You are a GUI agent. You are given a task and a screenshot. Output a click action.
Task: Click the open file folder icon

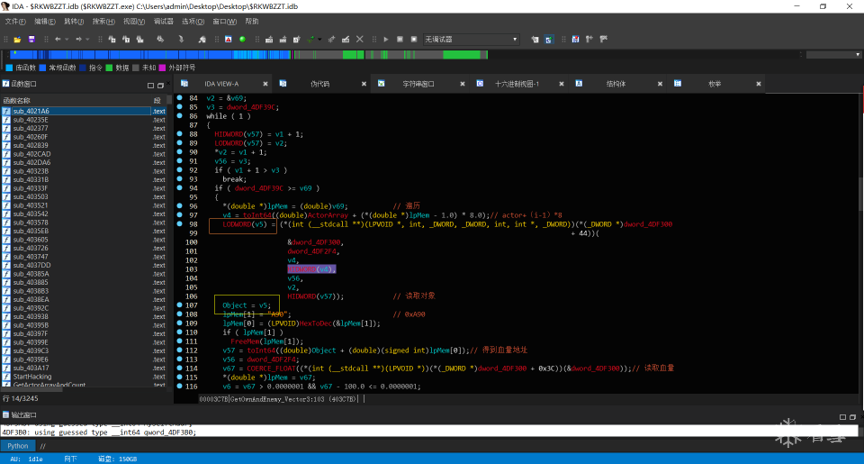18,40
